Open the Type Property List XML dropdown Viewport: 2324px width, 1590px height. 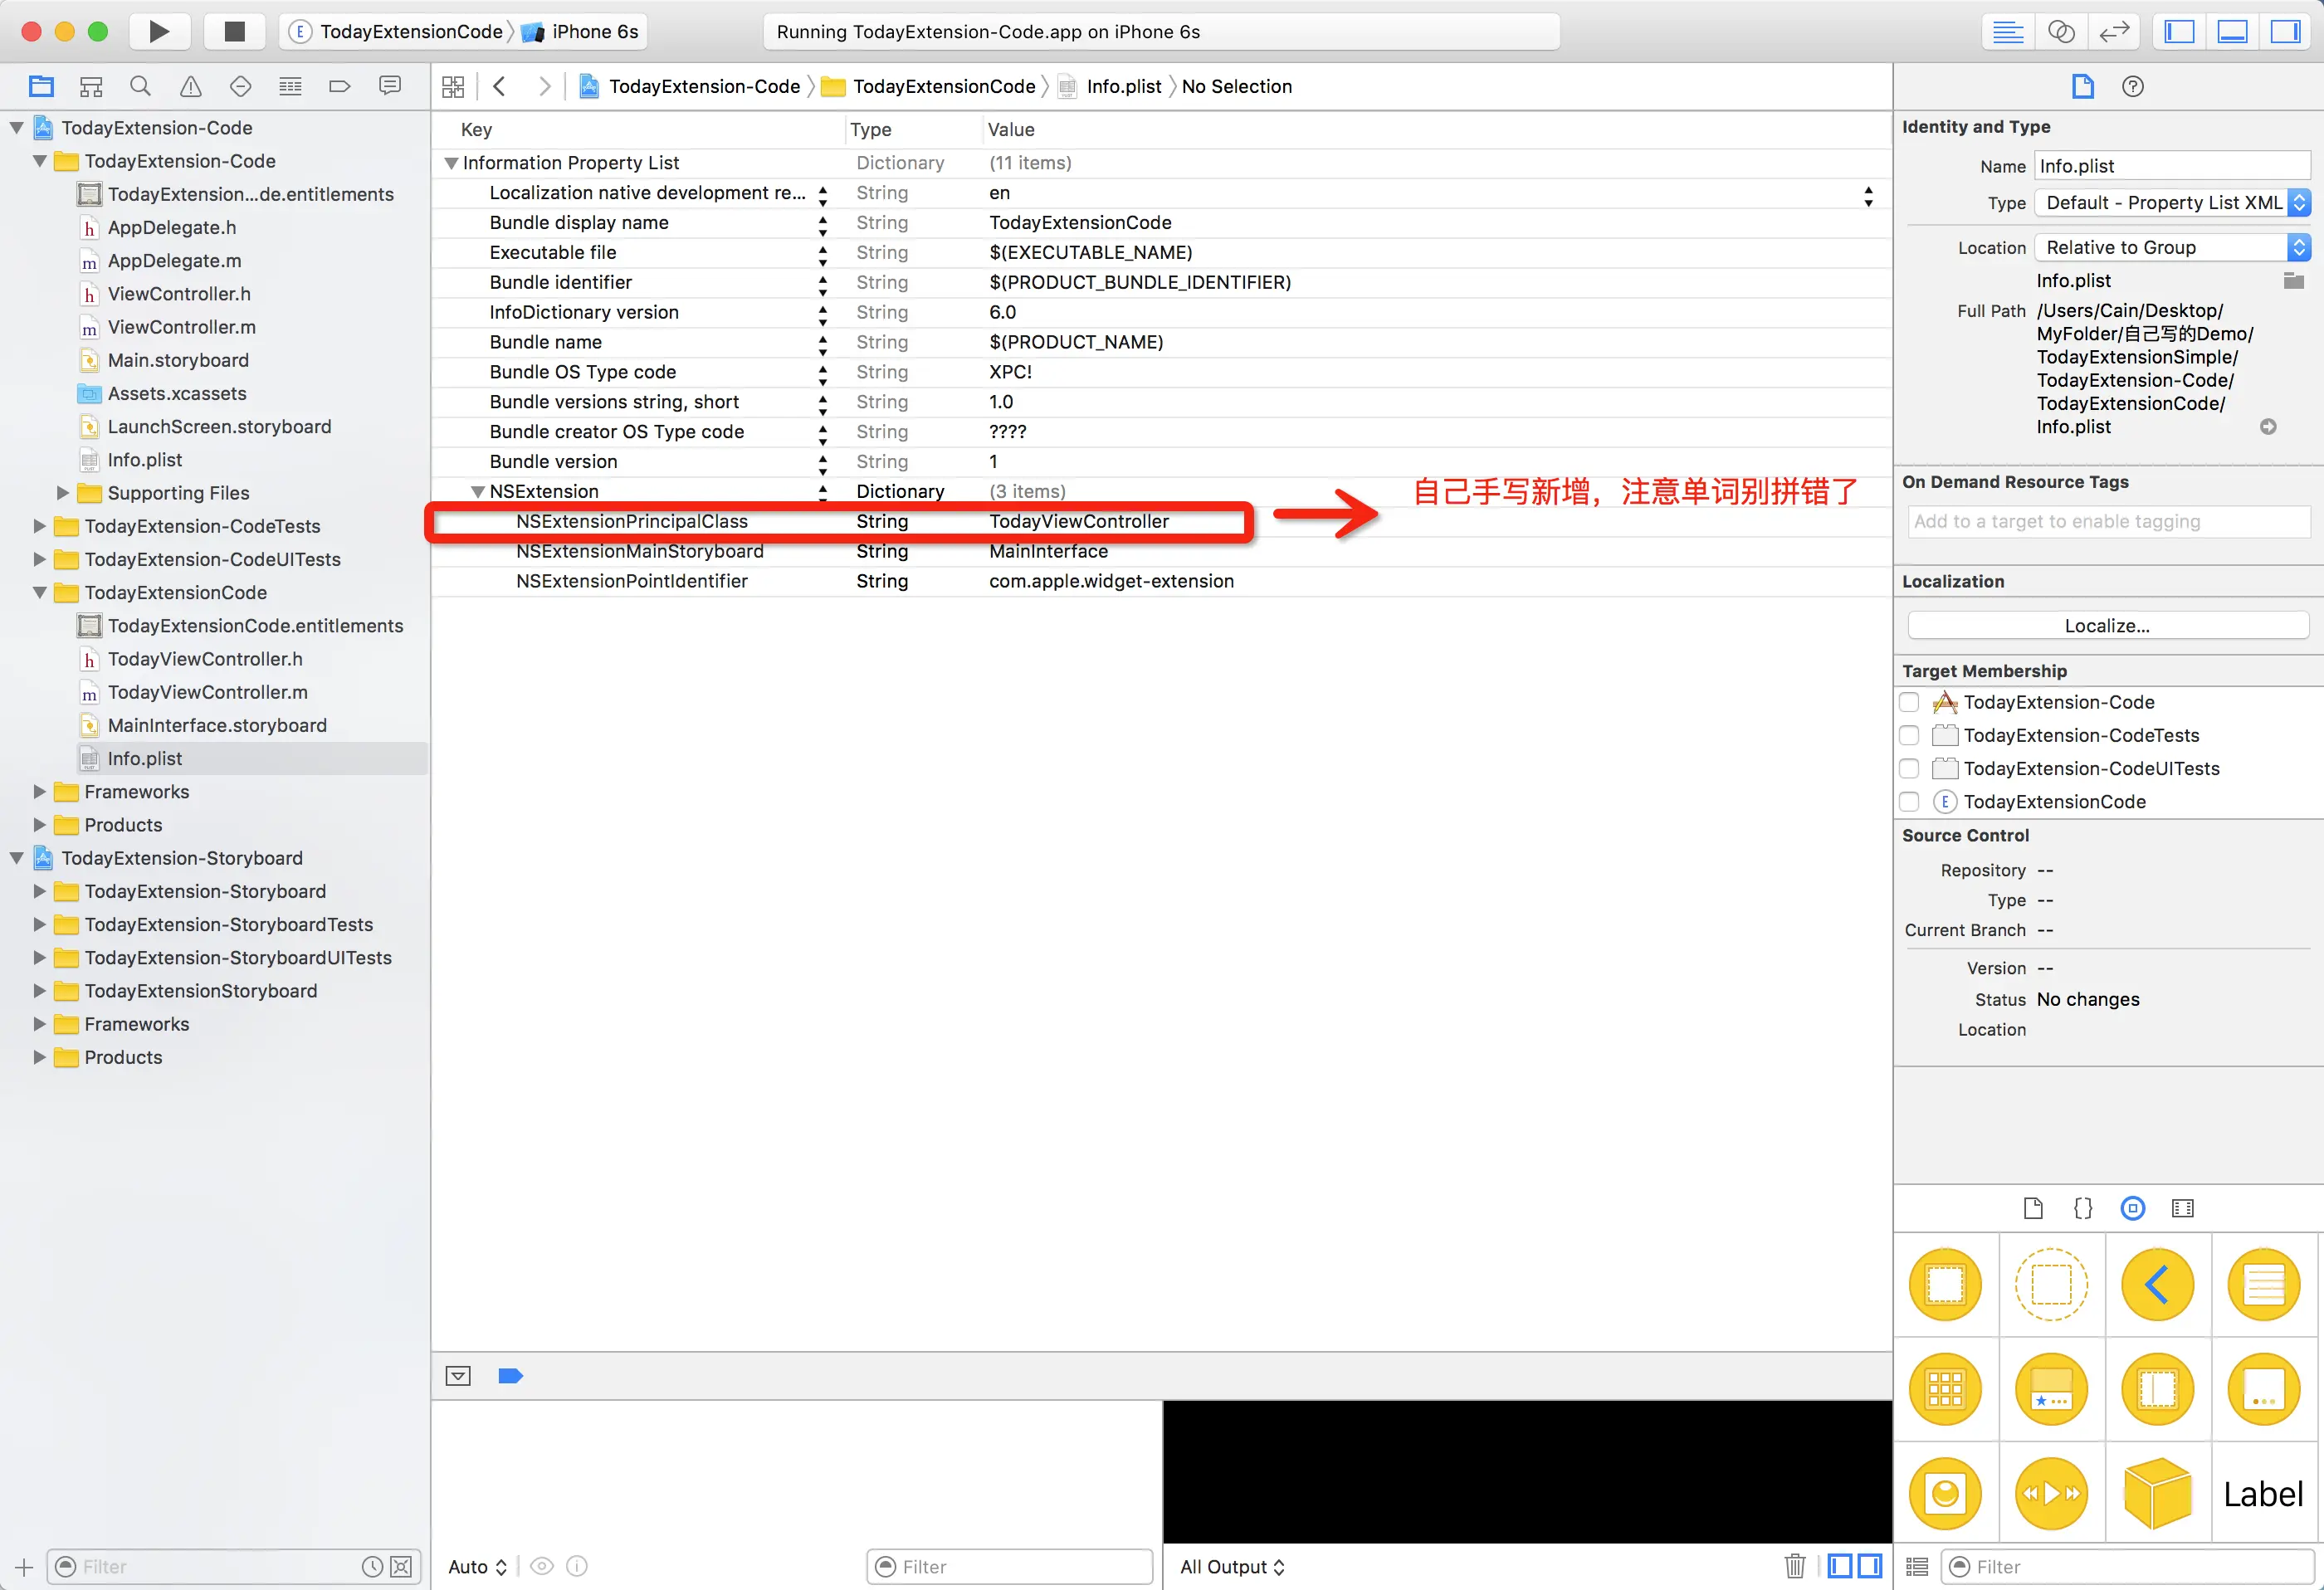(x=2171, y=202)
